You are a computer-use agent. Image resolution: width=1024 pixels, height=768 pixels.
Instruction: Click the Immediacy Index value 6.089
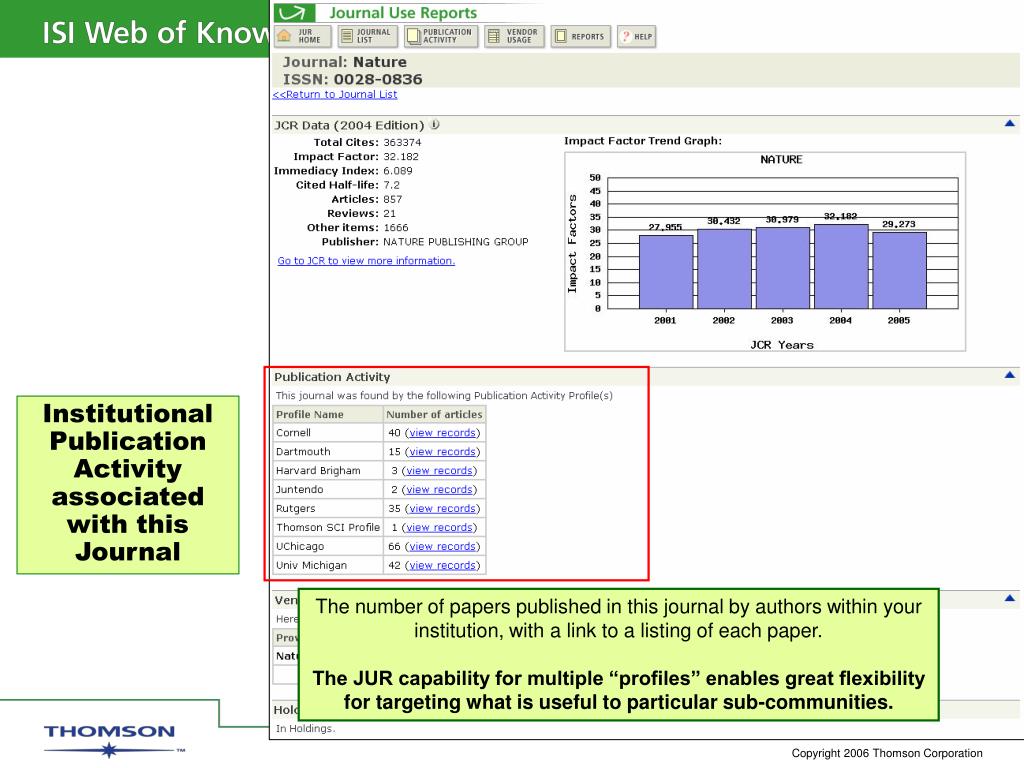(x=398, y=170)
